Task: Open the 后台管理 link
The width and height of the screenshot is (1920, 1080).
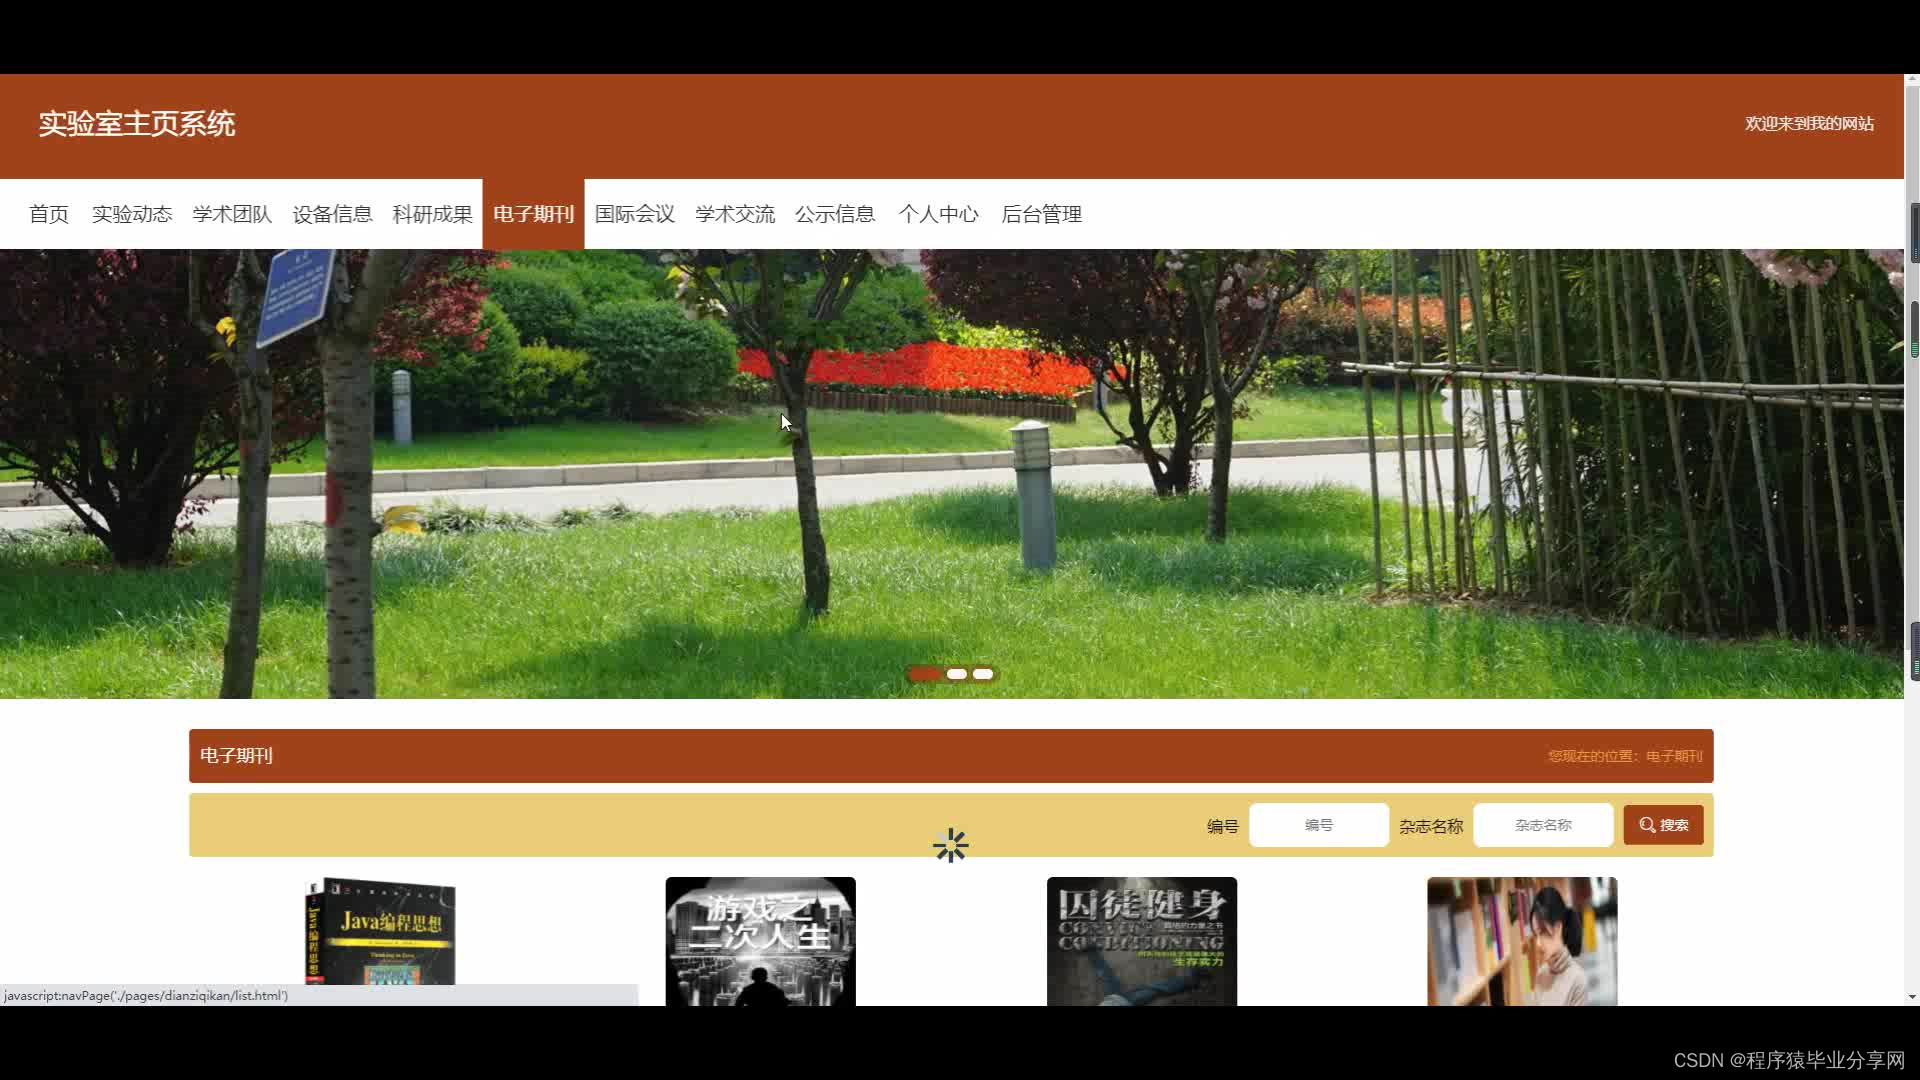Action: click(x=1041, y=214)
